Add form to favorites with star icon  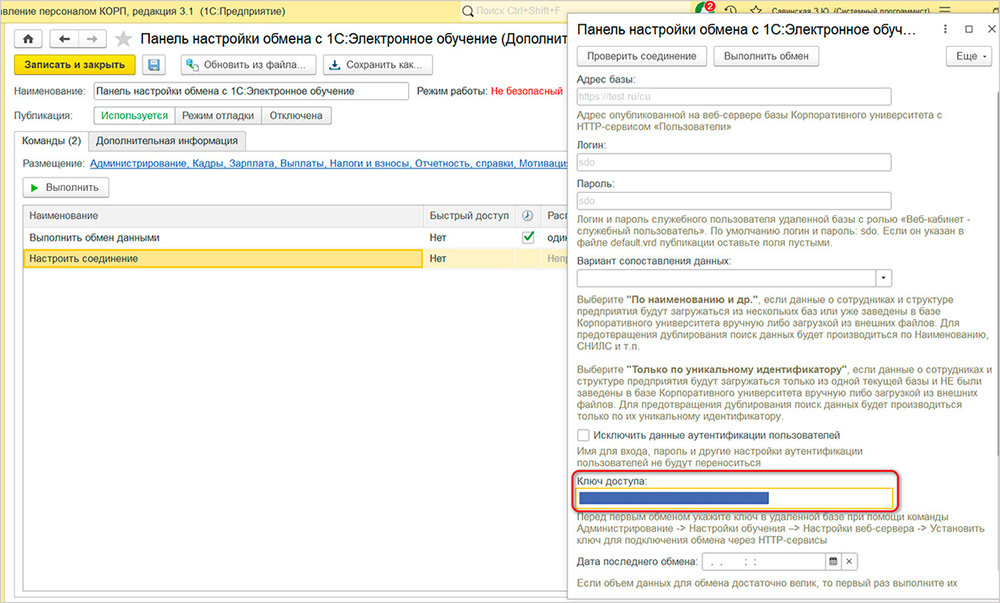click(123, 39)
